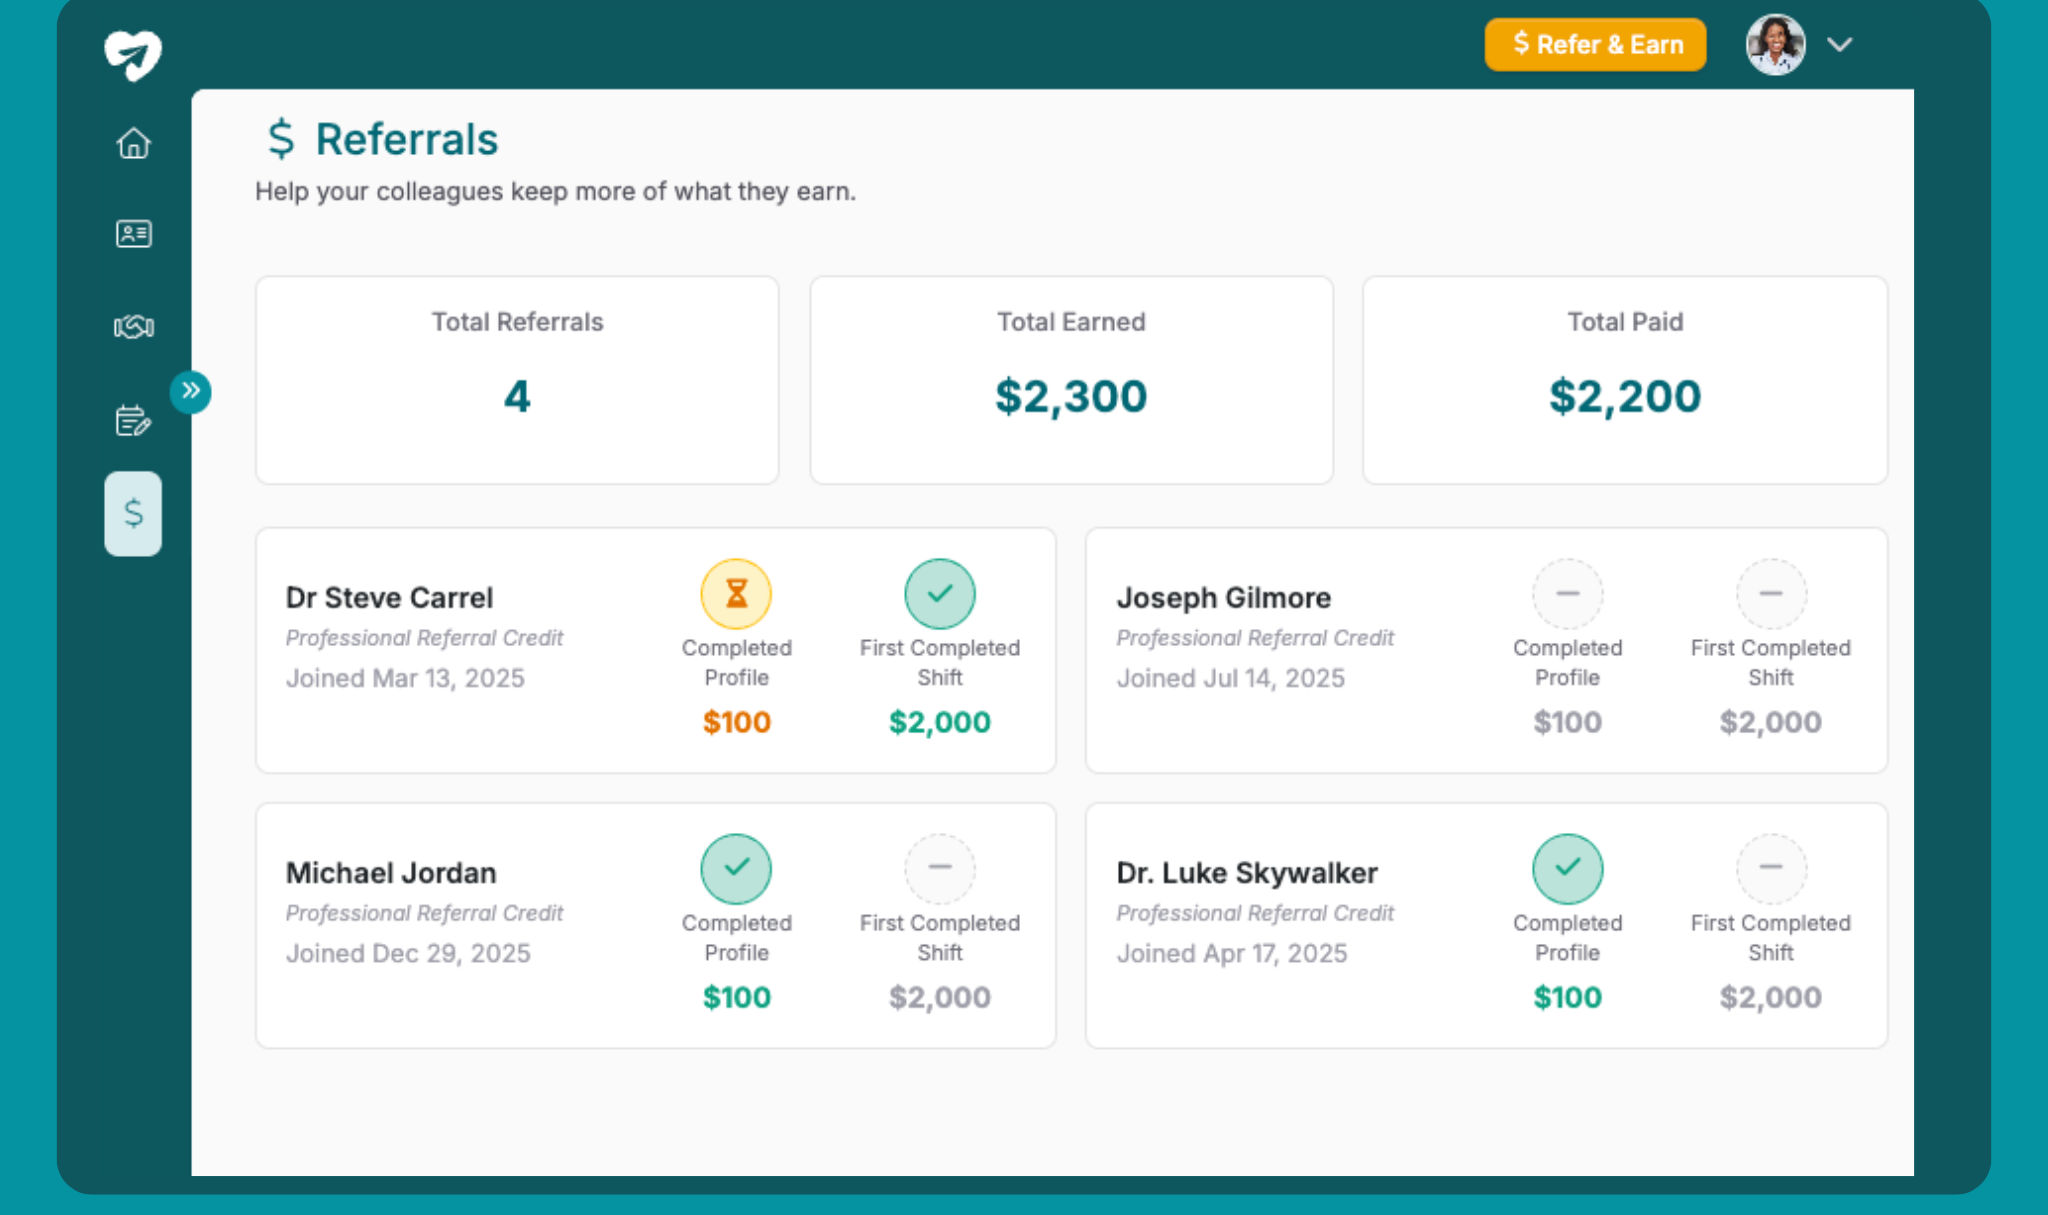Click the hourglass icon on Dr Steve Carrel's card

(736, 593)
